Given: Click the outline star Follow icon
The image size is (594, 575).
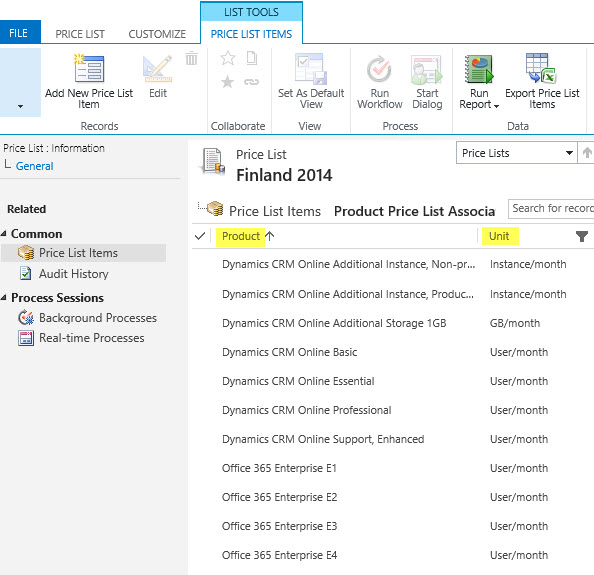Looking at the screenshot, I should (228, 58).
